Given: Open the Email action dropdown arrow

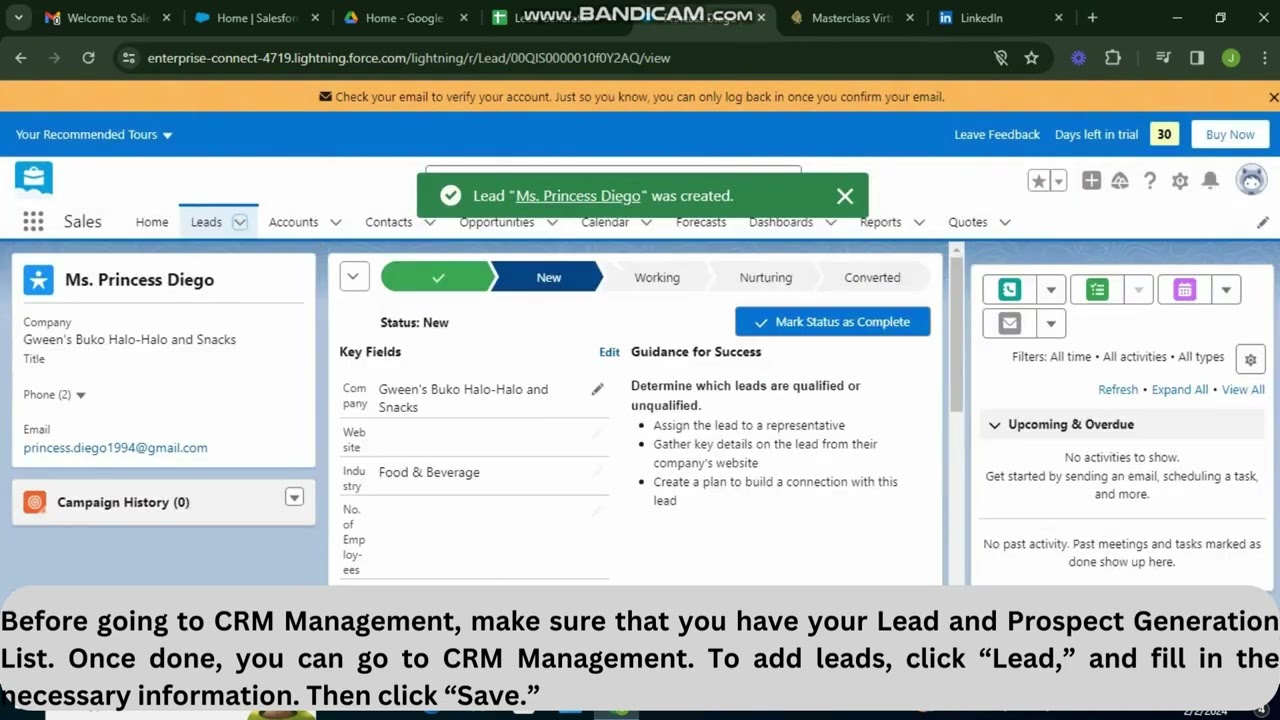Looking at the screenshot, I should click(x=1051, y=323).
